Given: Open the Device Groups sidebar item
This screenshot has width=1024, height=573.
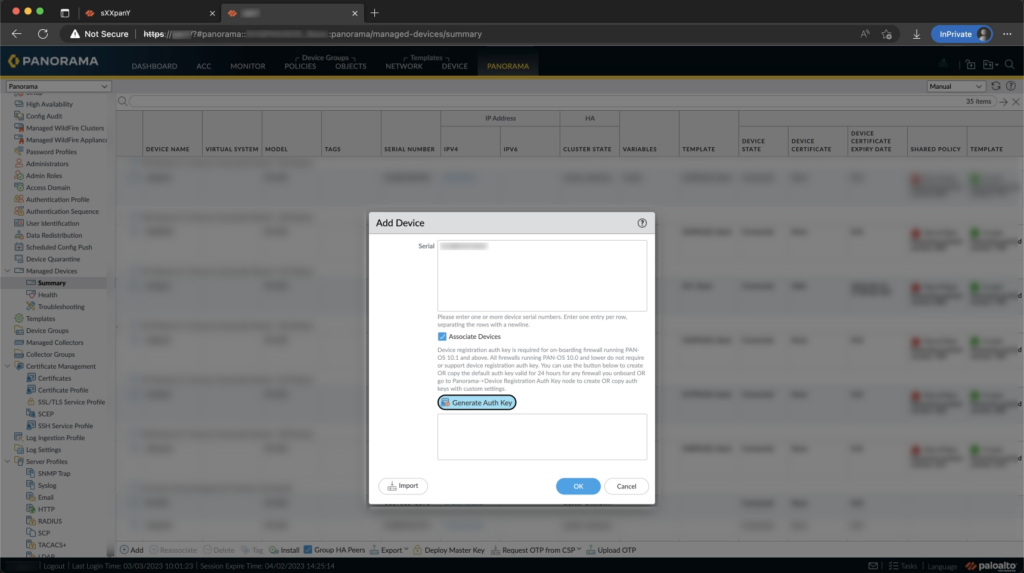Looking at the screenshot, I should (47, 331).
